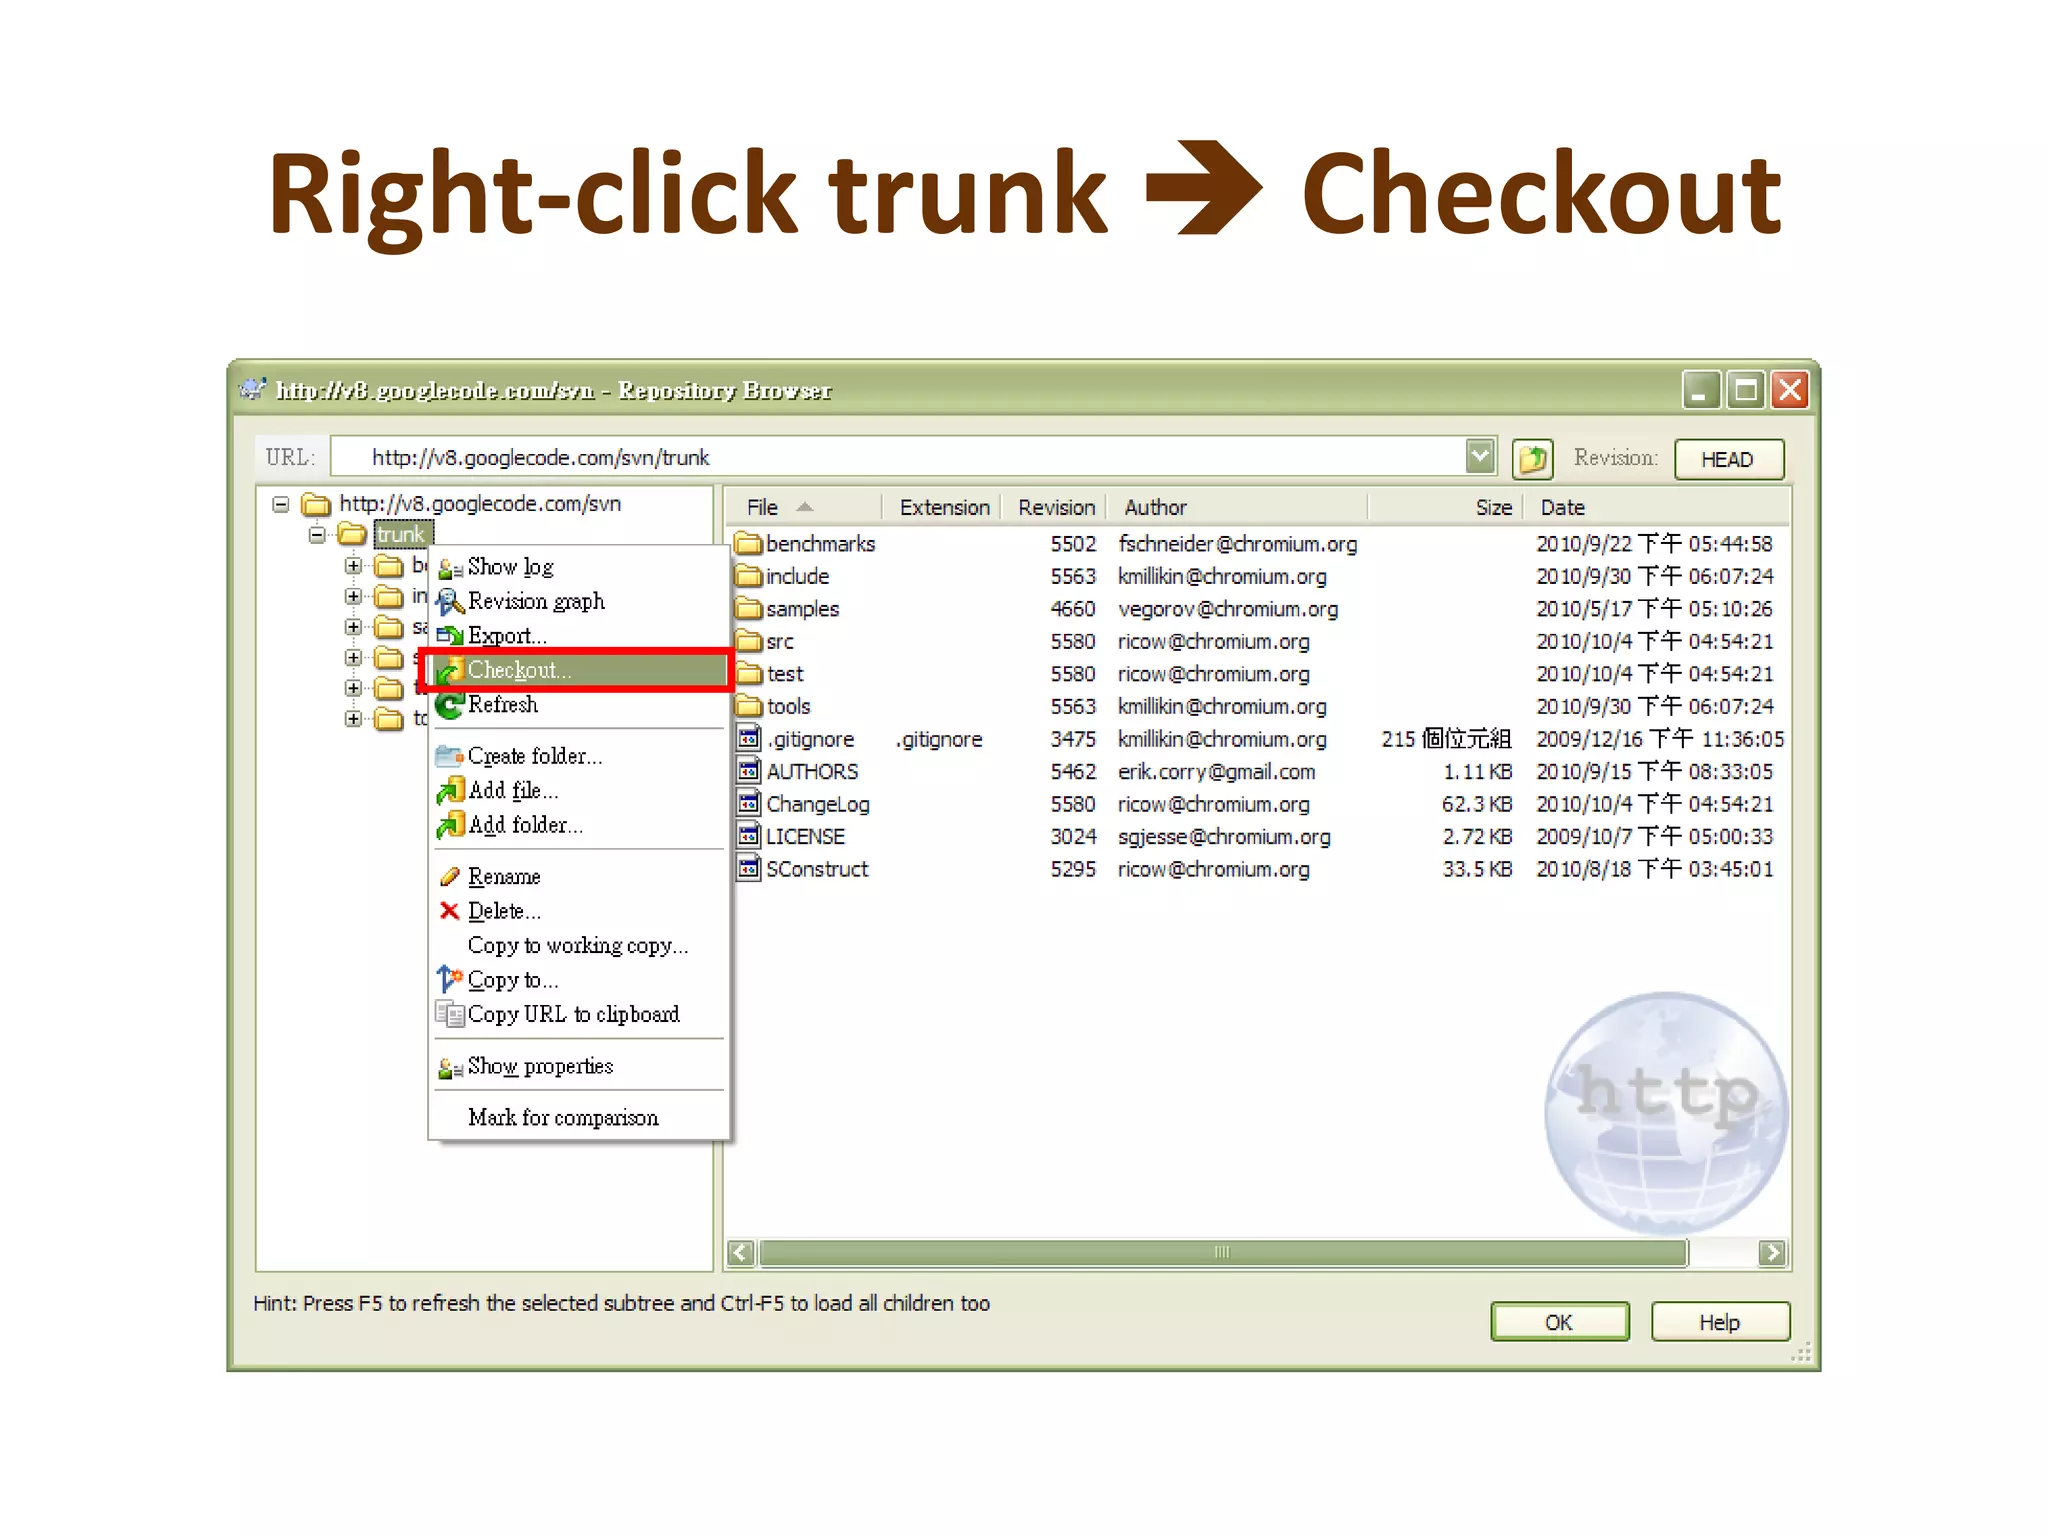Expand the first subfolder under trunk
Viewport: 2048px width, 1536px height.
pos(353,566)
